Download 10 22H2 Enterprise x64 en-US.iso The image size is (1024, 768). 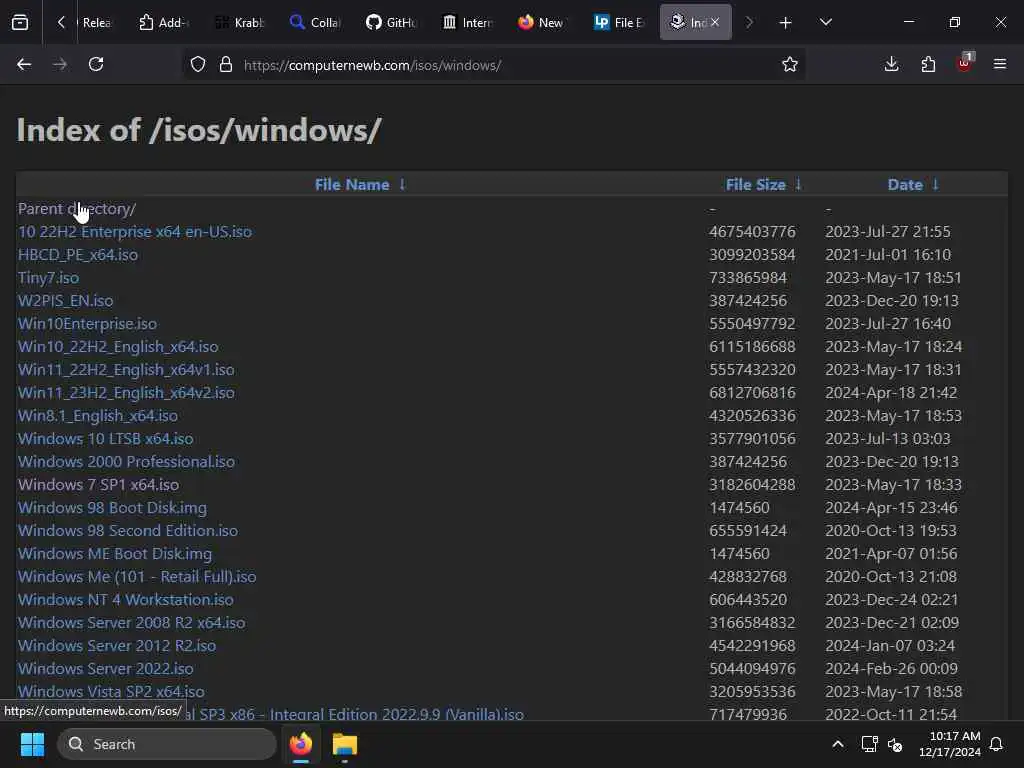(135, 232)
